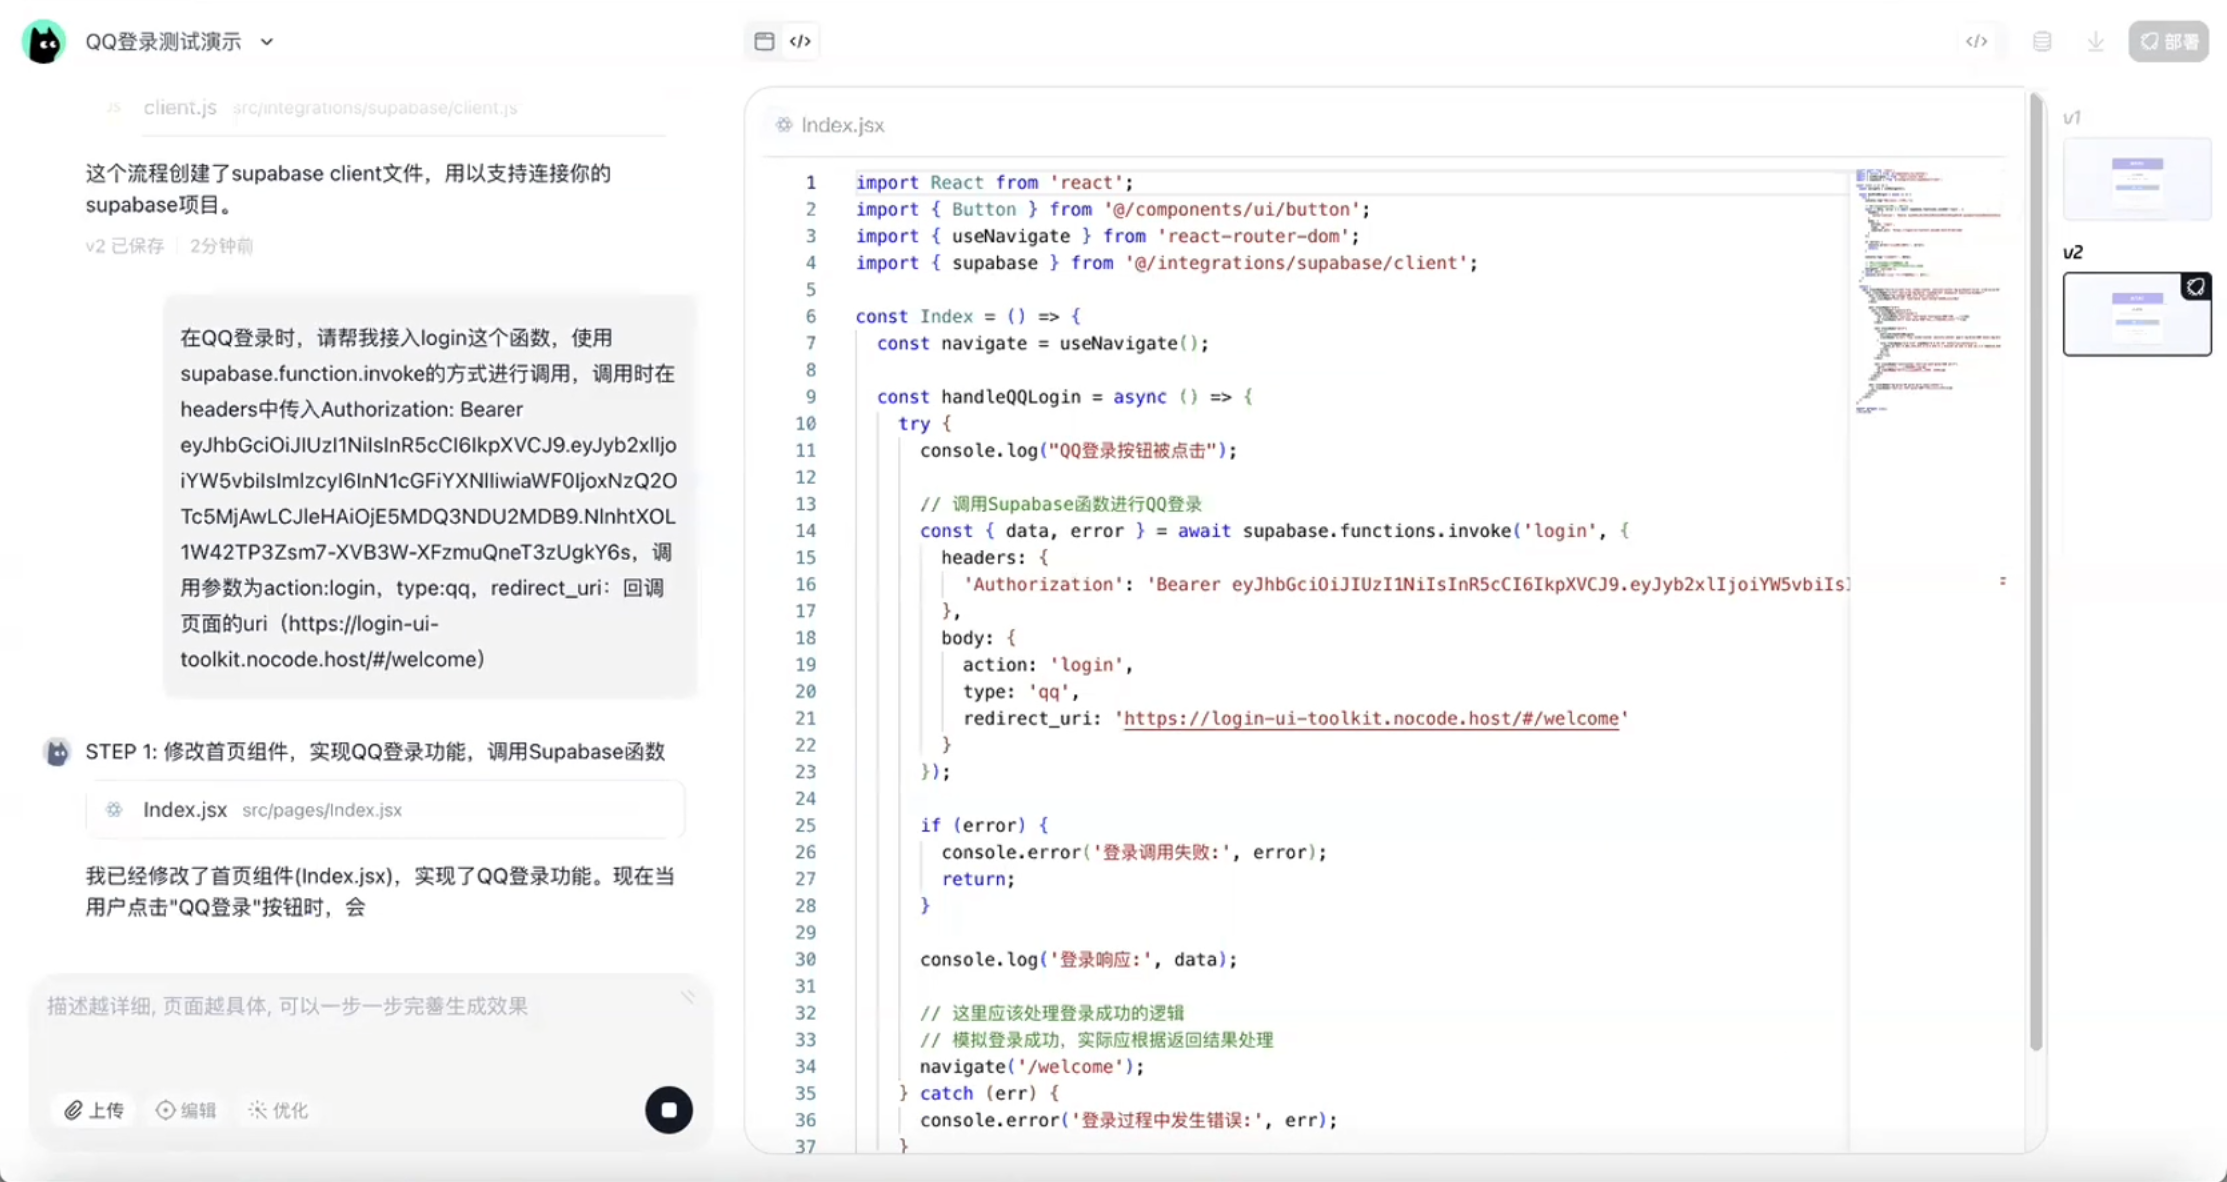Click the JS icon beside client.js
This screenshot has height=1182, width=2227.
click(x=114, y=108)
